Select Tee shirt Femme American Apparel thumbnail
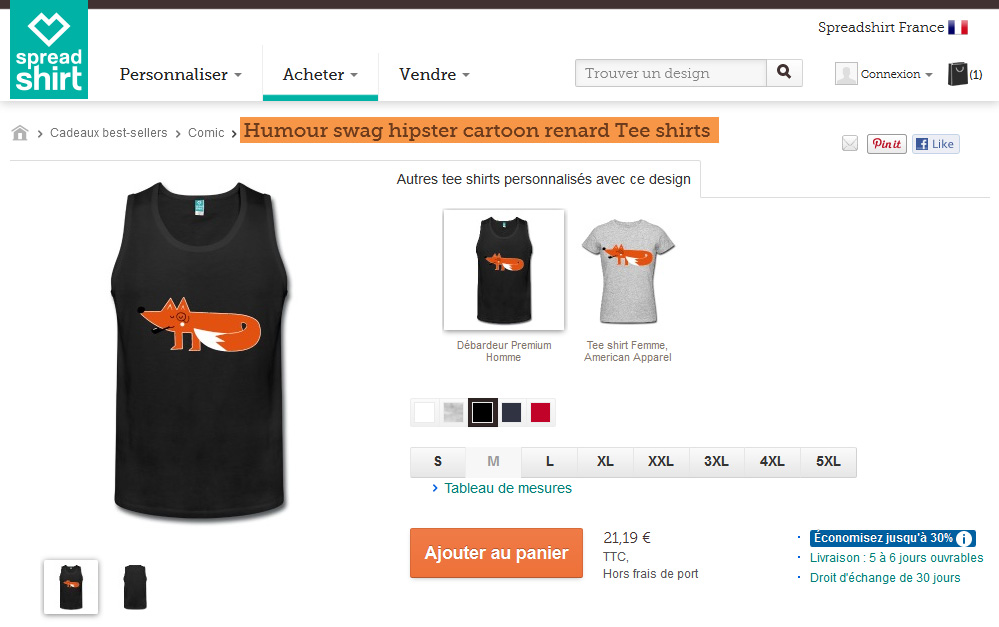This screenshot has width=999, height=627. click(628, 271)
